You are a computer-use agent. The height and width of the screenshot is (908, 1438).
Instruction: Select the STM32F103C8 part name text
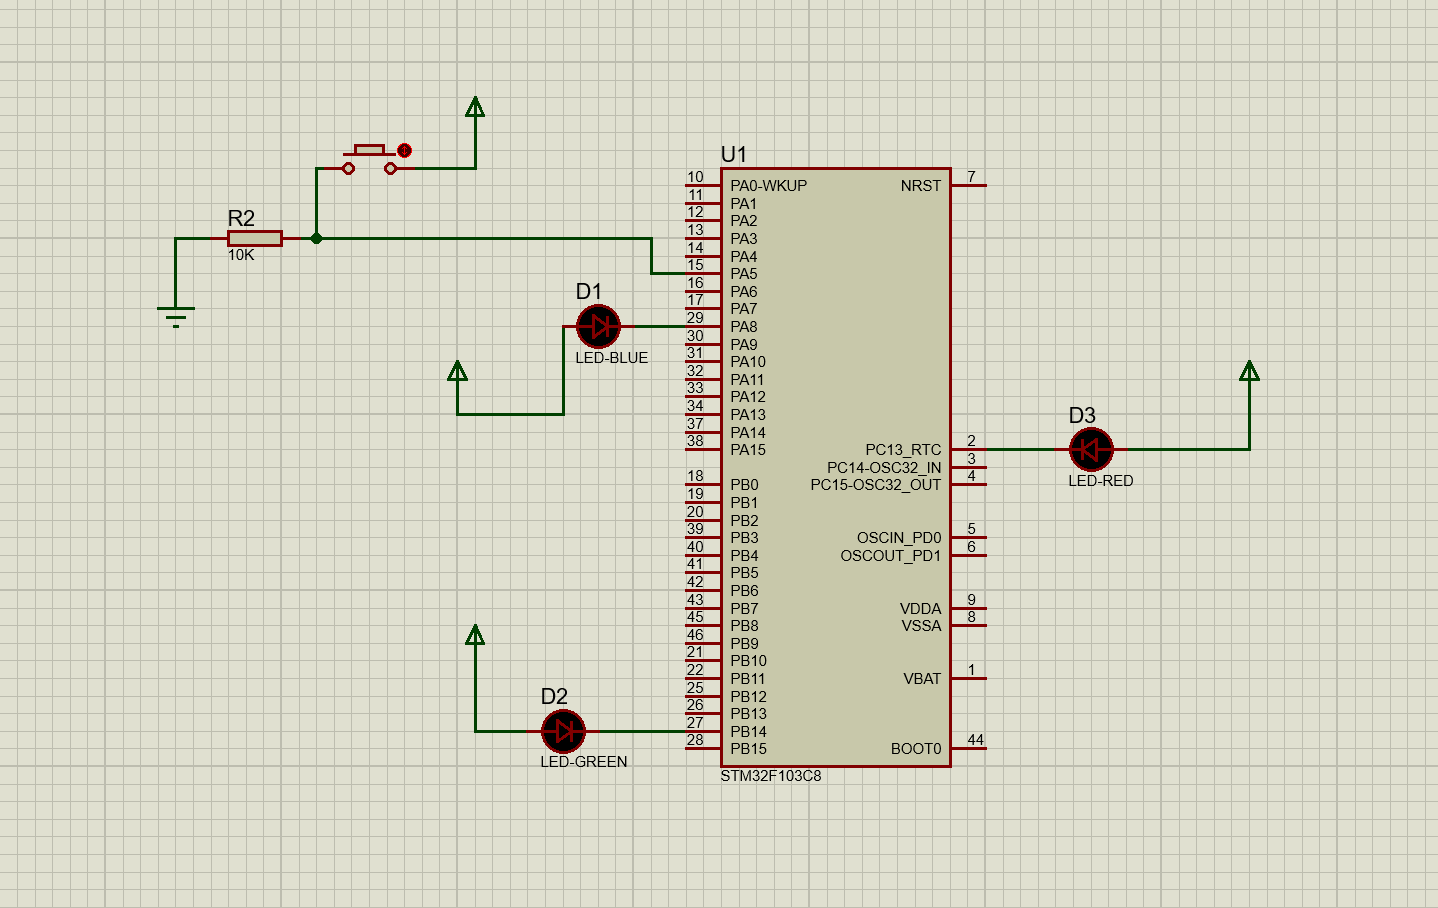click(x=771, y=776)
